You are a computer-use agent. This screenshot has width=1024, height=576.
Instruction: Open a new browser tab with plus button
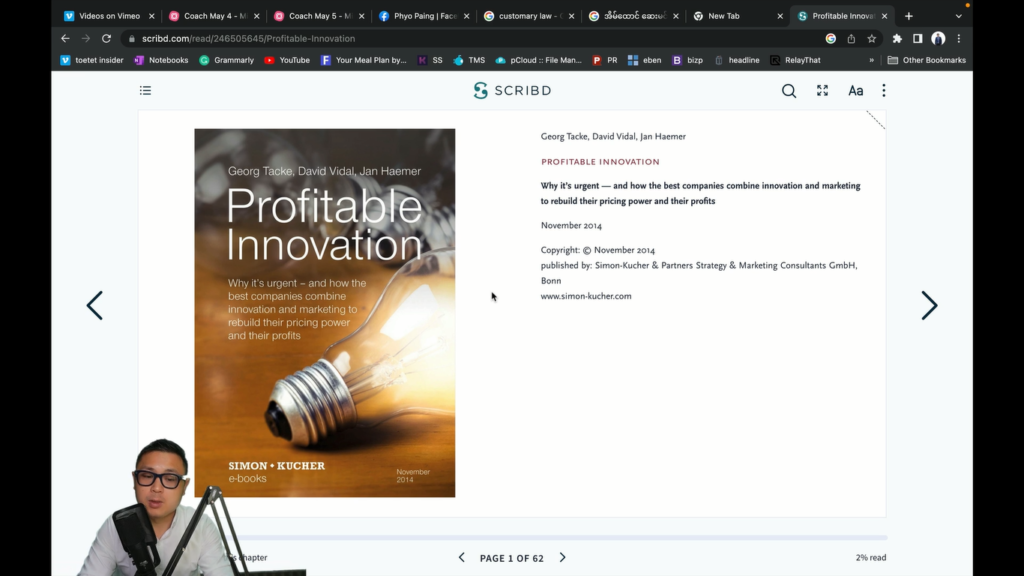pyautogui.click(x=908, y=16)
